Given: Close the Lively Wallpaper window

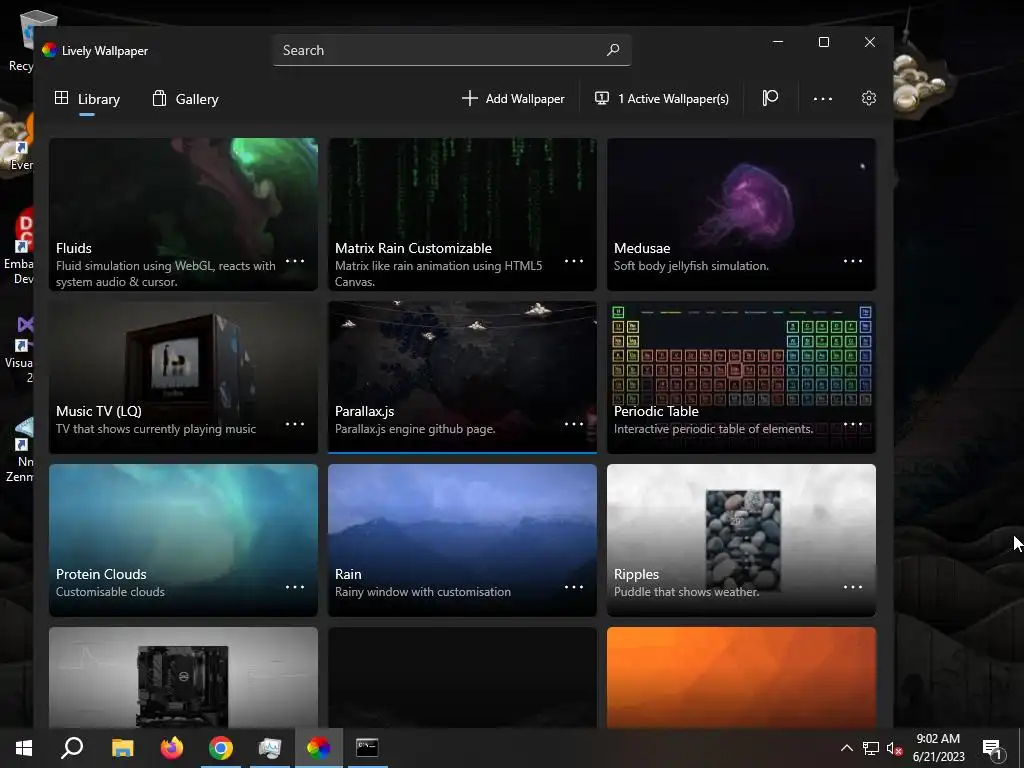Looking at the screenshot, I should click(870, 42).
